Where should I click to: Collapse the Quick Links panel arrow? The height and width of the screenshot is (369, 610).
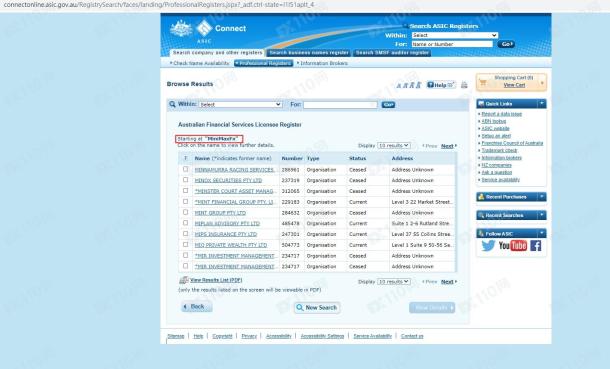[x=542, y=103]
